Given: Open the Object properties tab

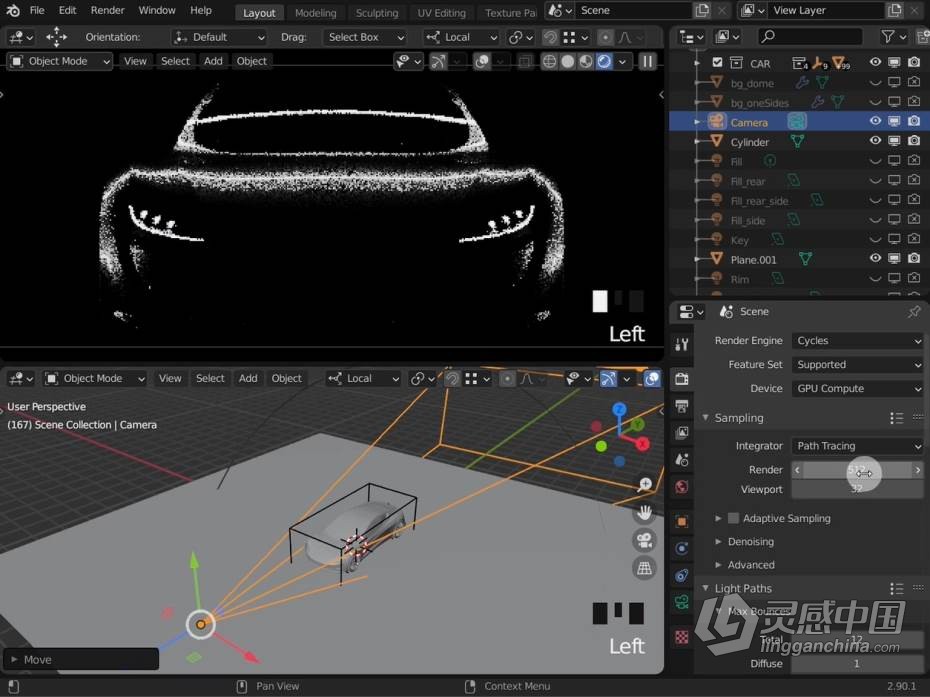Looking at the screenshot, I should coord(681,521).
